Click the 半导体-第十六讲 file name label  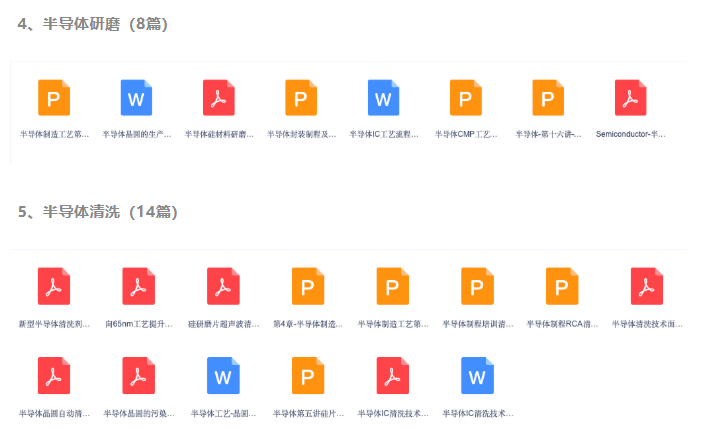tap(548, 134)
